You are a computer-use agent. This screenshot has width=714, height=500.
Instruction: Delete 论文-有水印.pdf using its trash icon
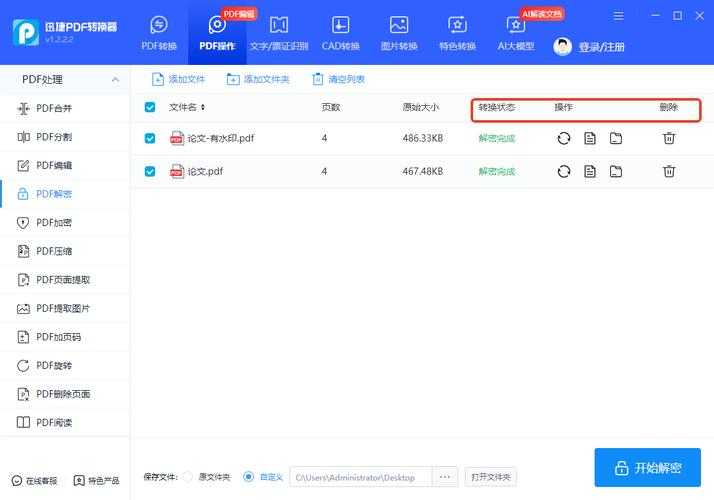click(669, 138)
